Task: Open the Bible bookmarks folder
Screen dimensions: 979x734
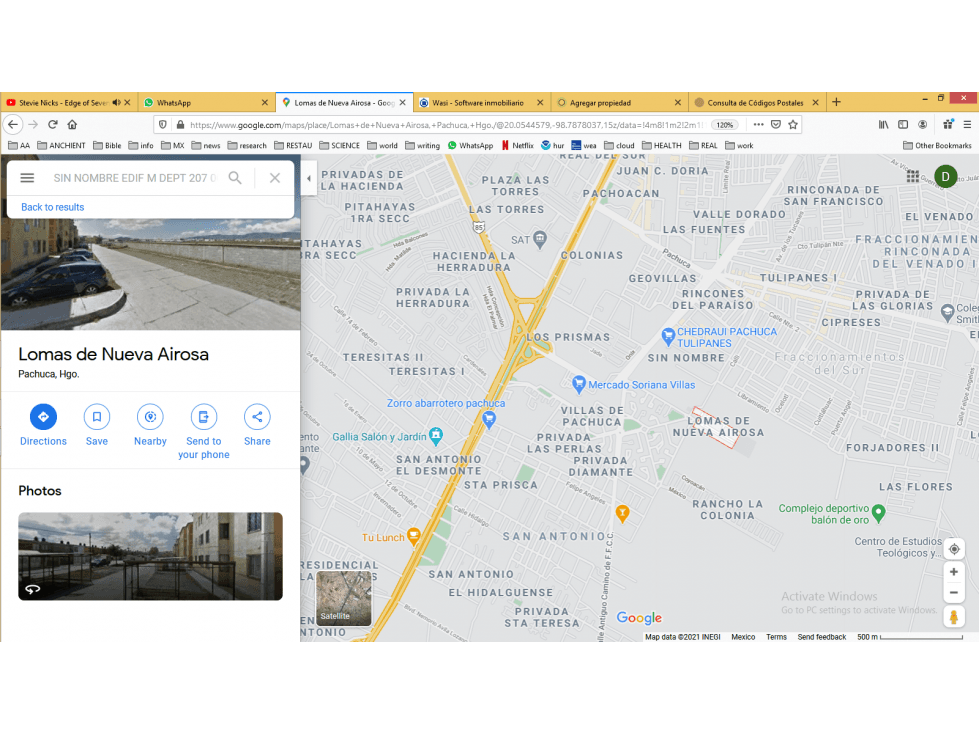Action: coord(107,145)
